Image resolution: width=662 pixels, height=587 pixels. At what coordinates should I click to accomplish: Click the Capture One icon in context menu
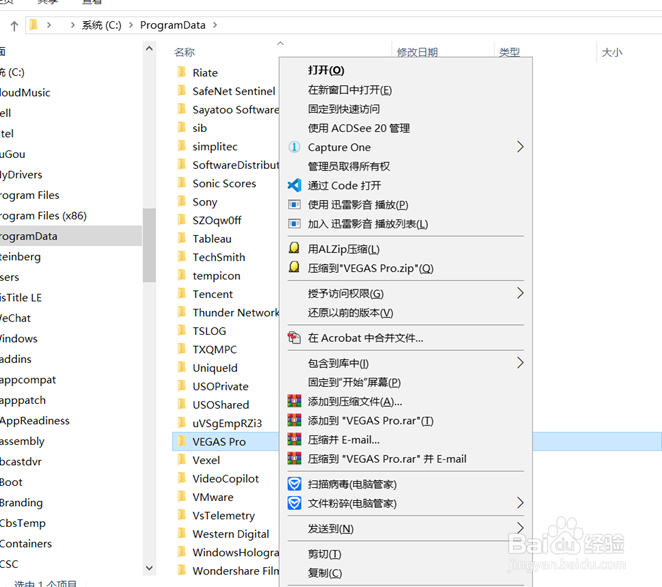294,147
